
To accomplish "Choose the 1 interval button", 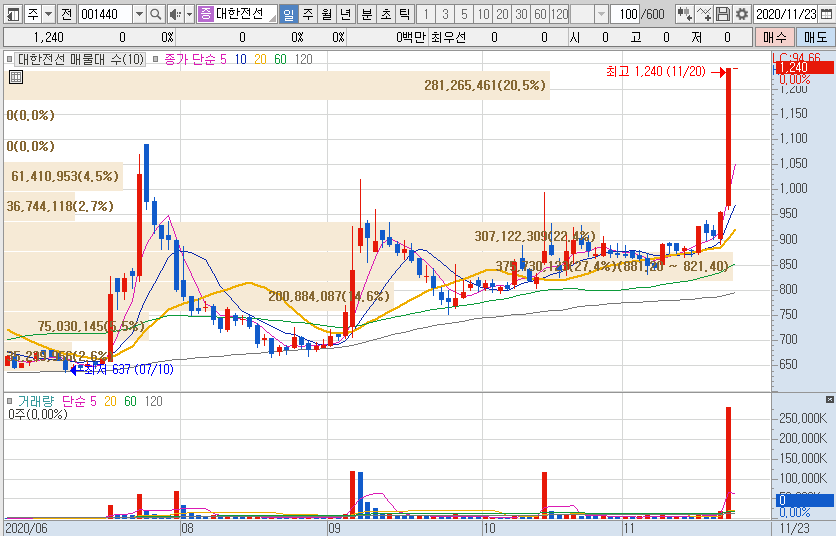I will tap(426, 14).
